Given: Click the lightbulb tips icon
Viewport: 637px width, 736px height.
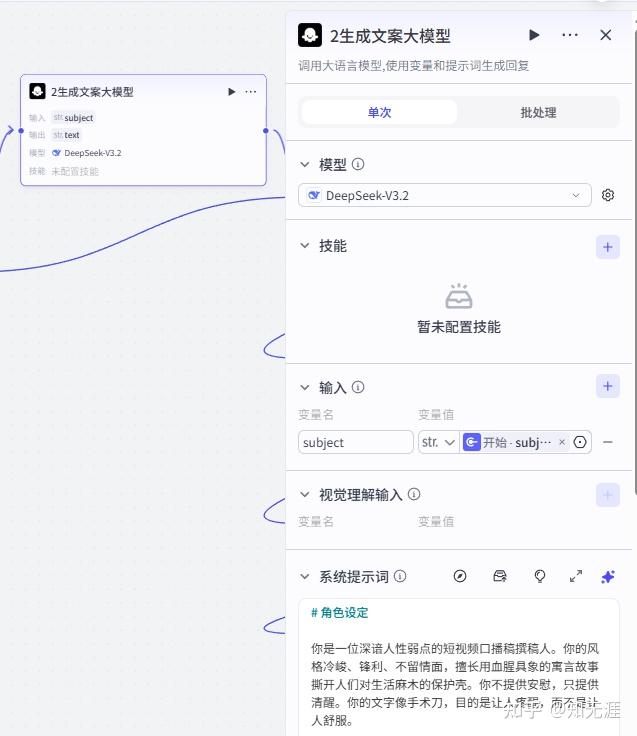Looking at the screenshot, I should tap(540, 576).
